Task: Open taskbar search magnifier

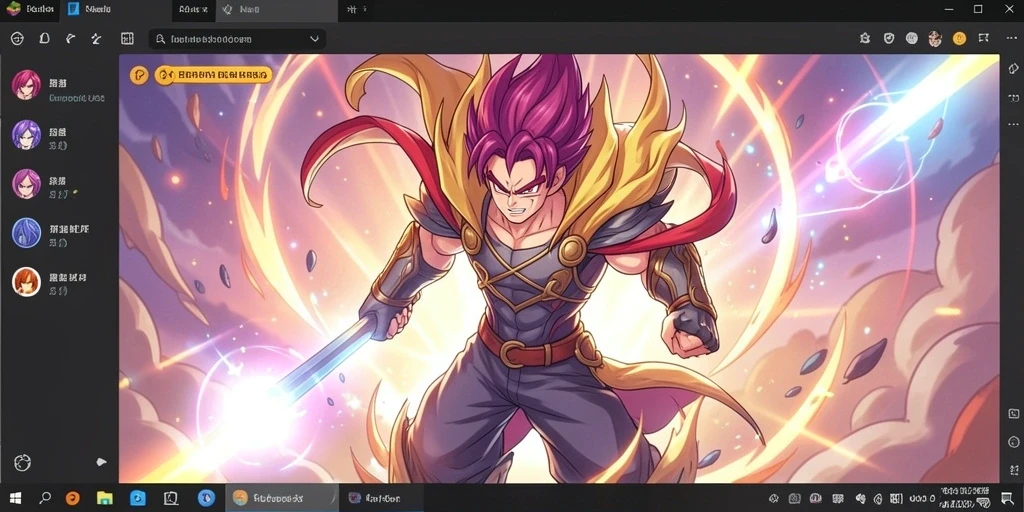Action: (44, 498)
